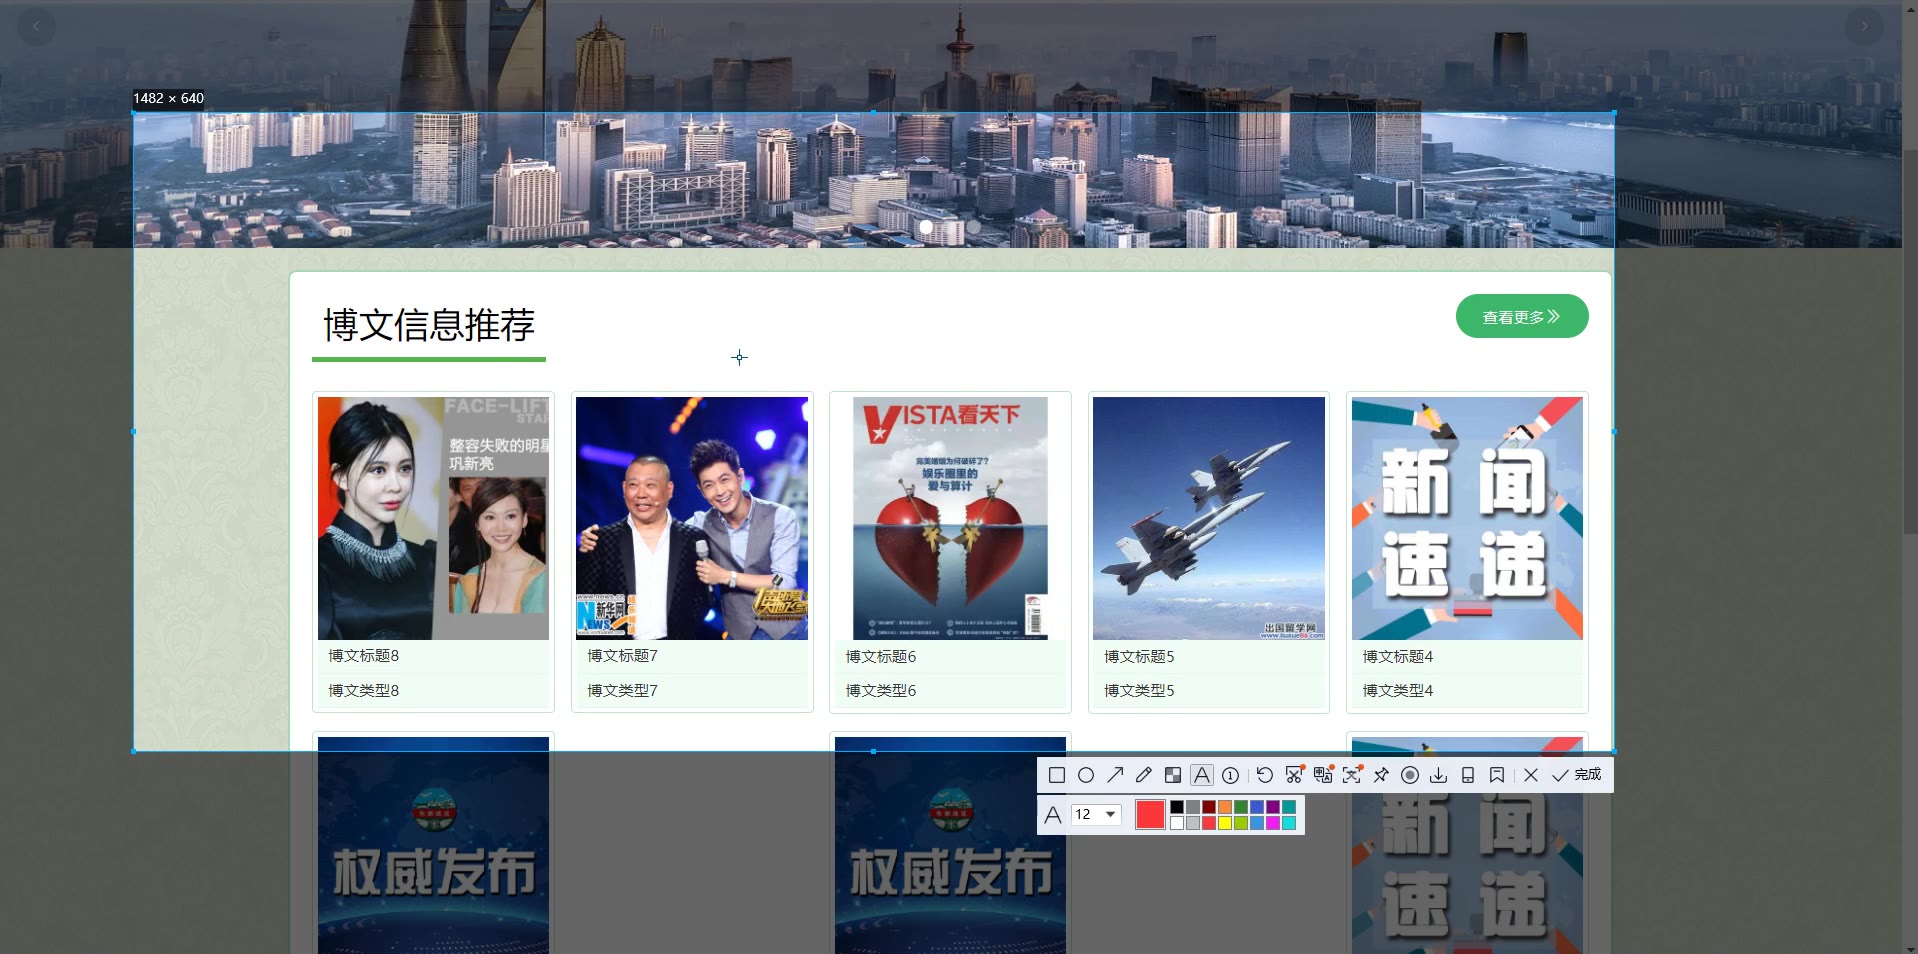Choose the royal blue color swatch

[x=1257, y=807]
